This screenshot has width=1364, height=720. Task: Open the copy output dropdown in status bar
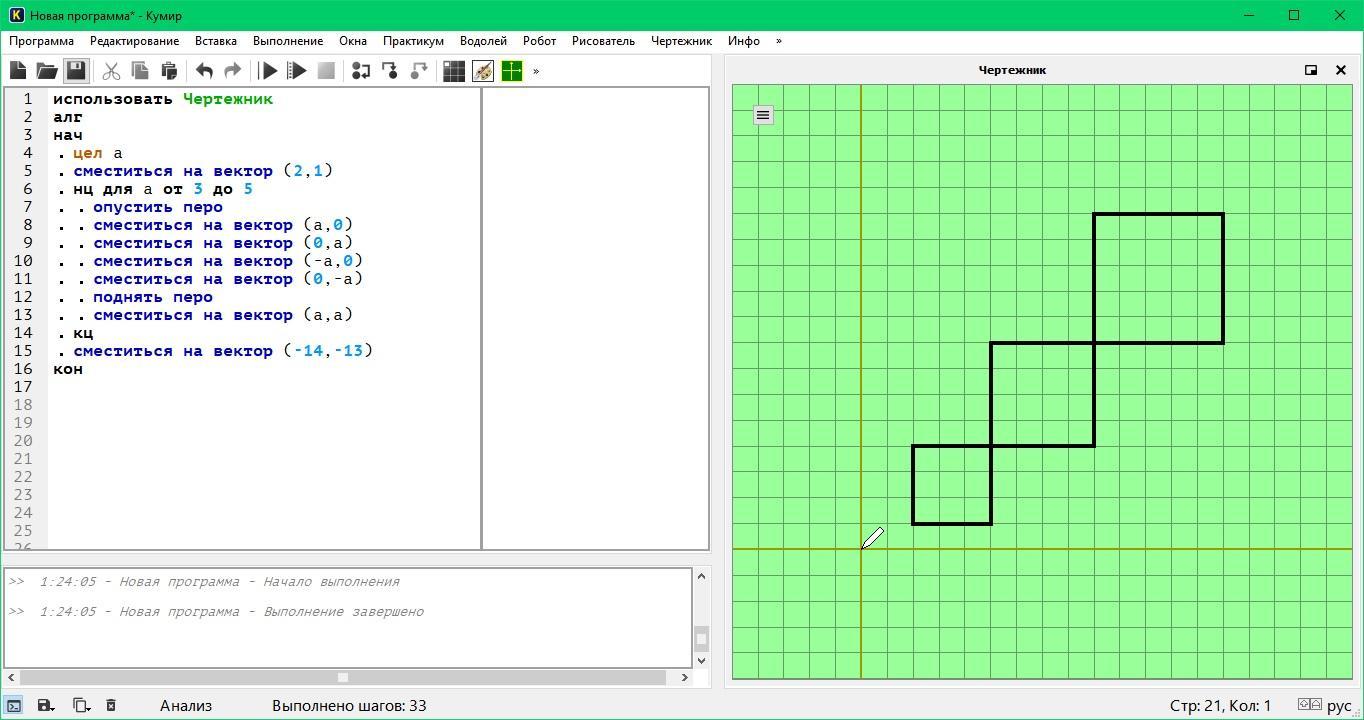point(81,705)
